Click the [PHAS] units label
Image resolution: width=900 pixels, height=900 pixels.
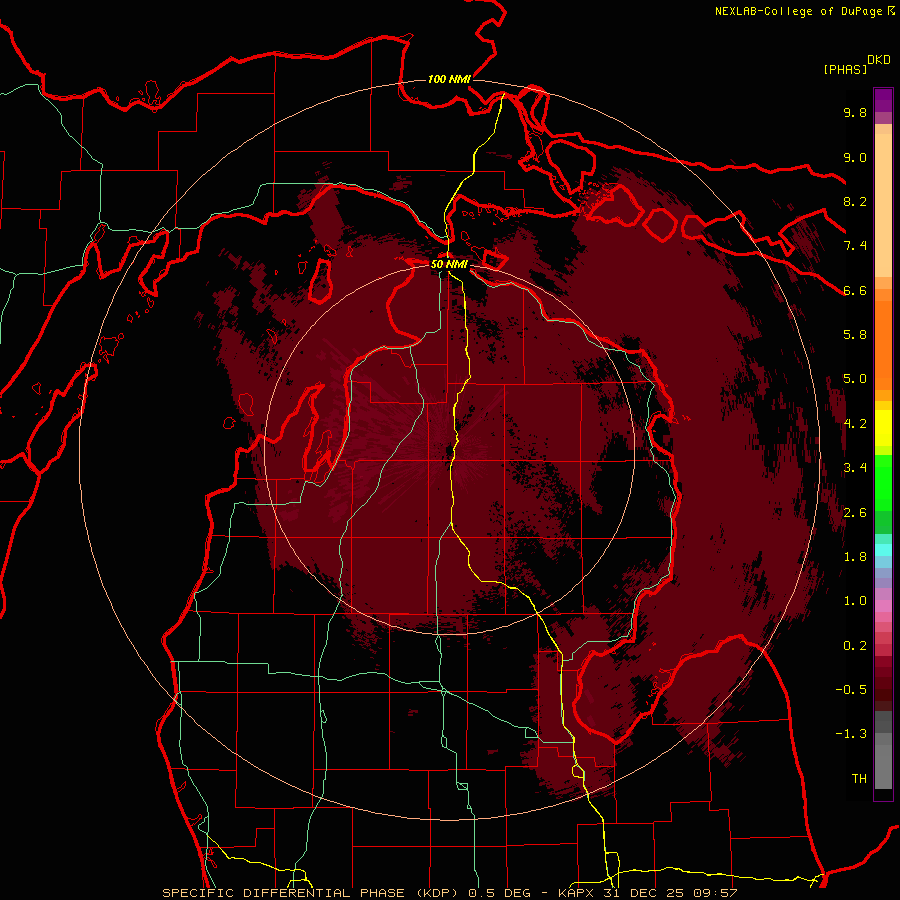[x=845, y=70]
